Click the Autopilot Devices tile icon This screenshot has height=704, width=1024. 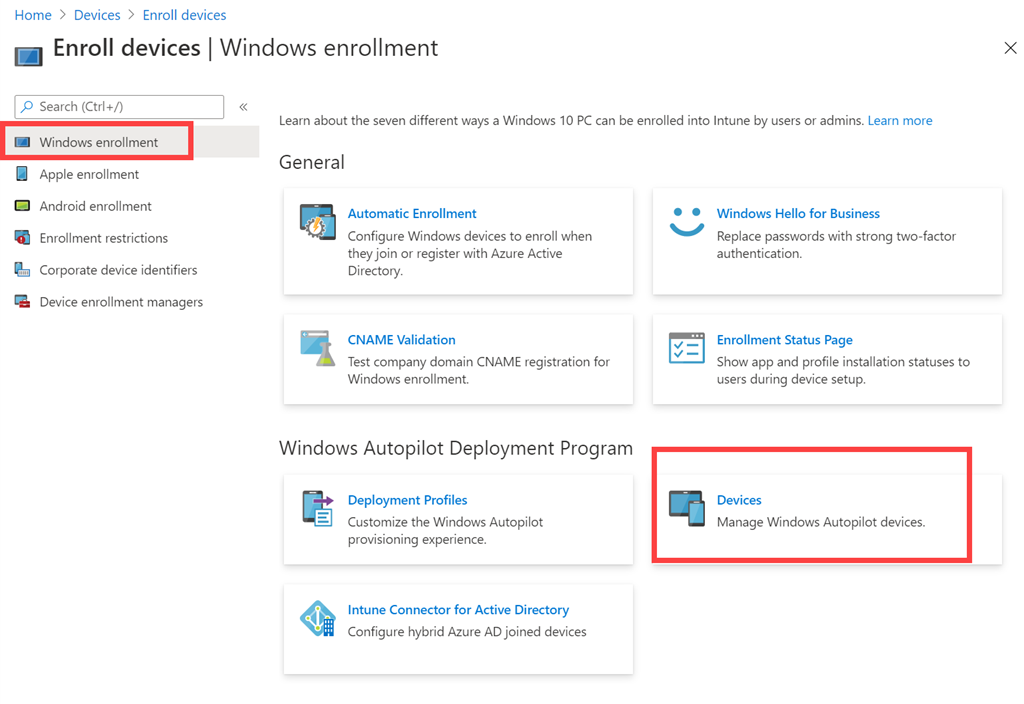686,508
